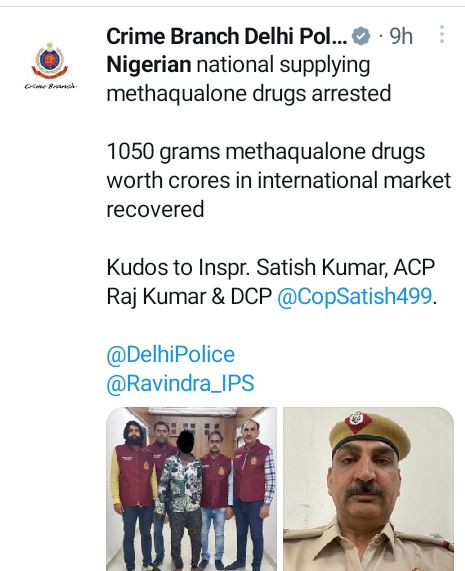
Task: Click the officer's cap badge in photo
Action: pyautogui.click(x=358, y=422)
